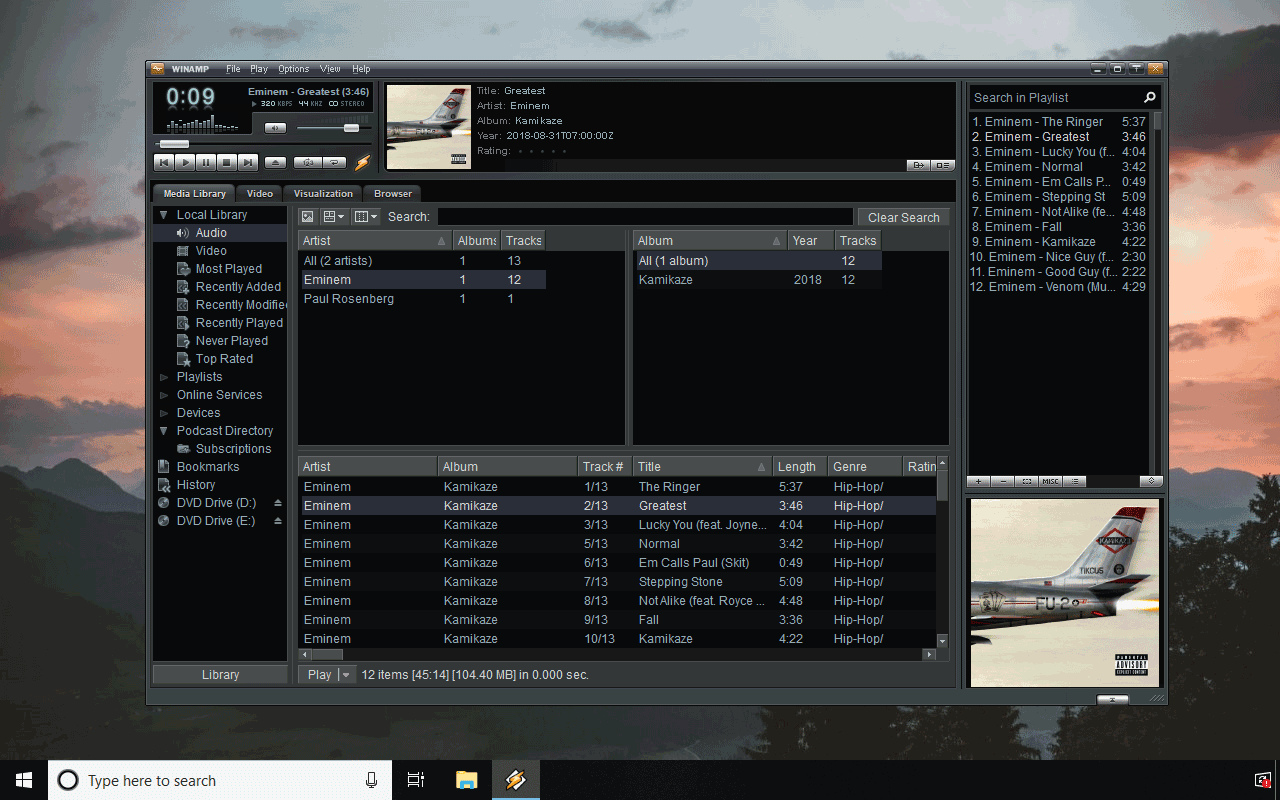Click the Library button below the tree
This screenshot has height=800, width=1280.
[220, 675]
